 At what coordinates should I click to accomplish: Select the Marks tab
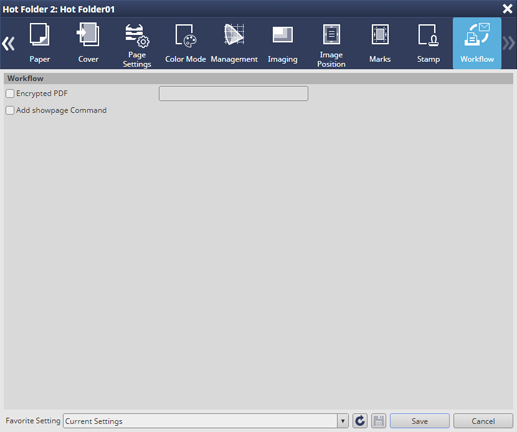tap(380, 43)
